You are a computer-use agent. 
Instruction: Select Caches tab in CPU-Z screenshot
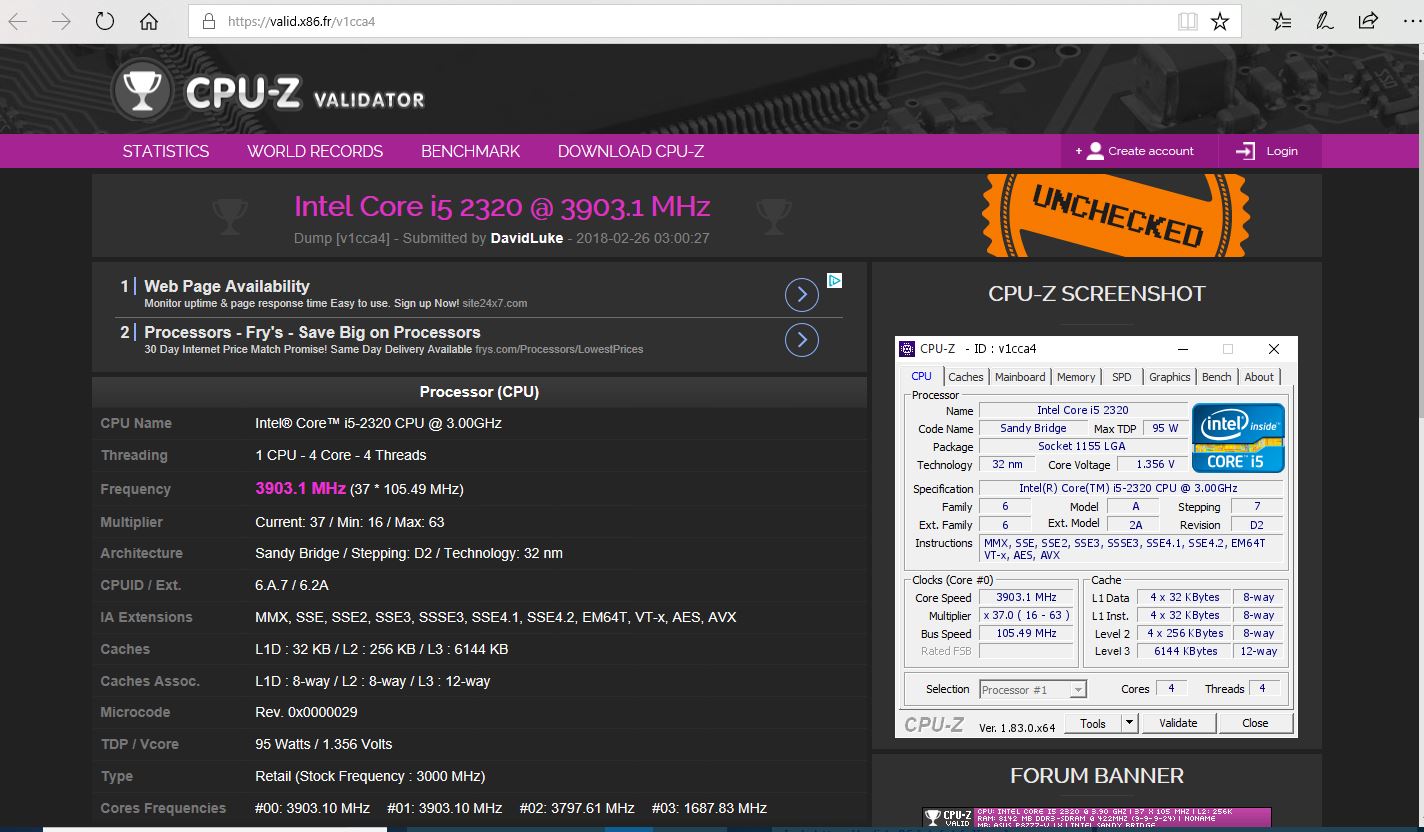coord(966,377)
